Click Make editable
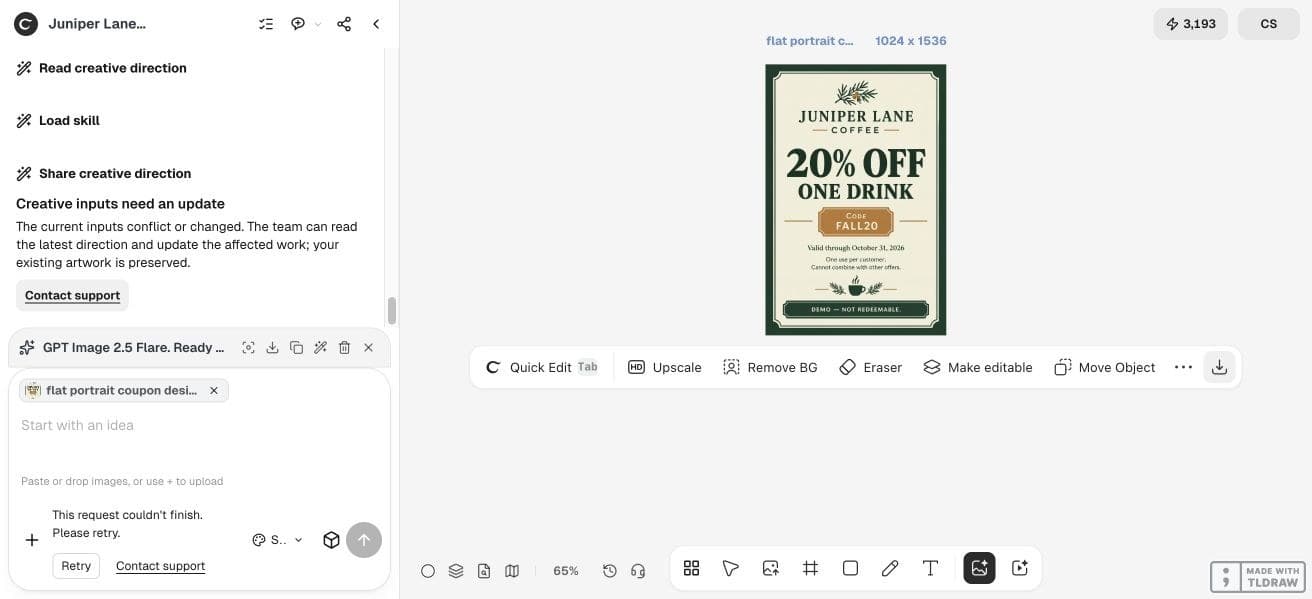1312x599 pixels. tap(978, 368)
